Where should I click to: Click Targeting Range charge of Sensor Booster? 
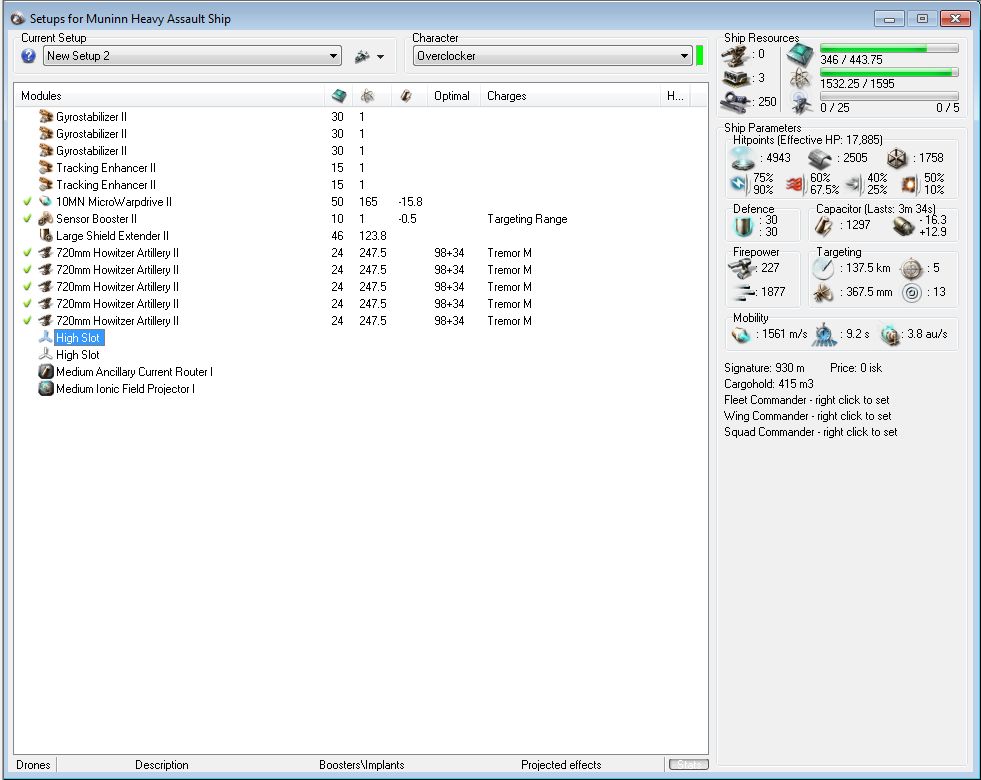[527, 219]
